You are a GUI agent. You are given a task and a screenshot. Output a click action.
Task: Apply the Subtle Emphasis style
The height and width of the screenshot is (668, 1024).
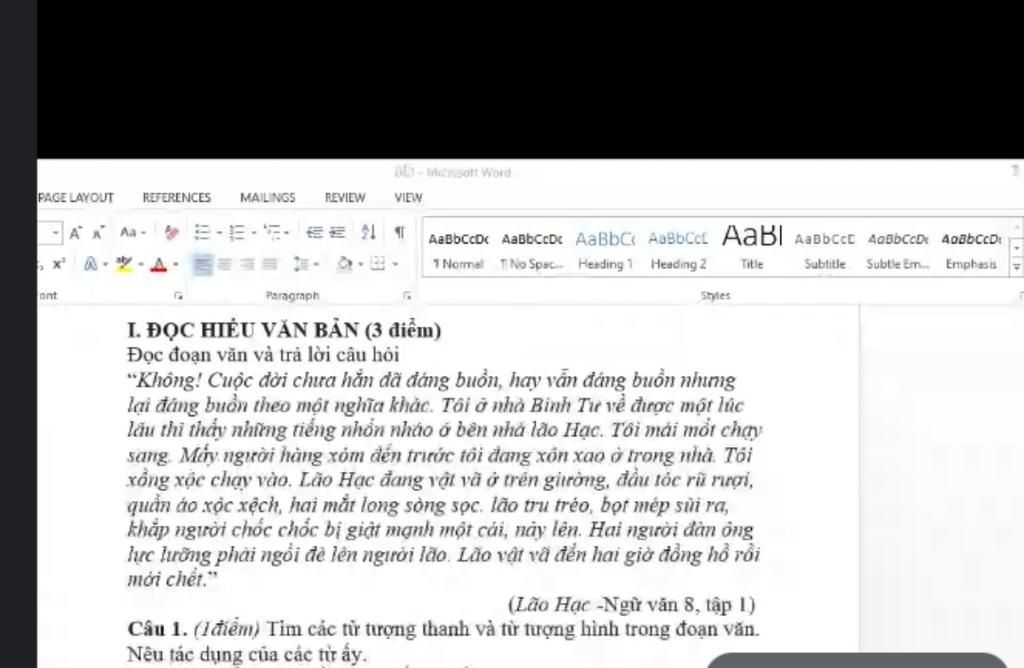(x=898, y=250)
